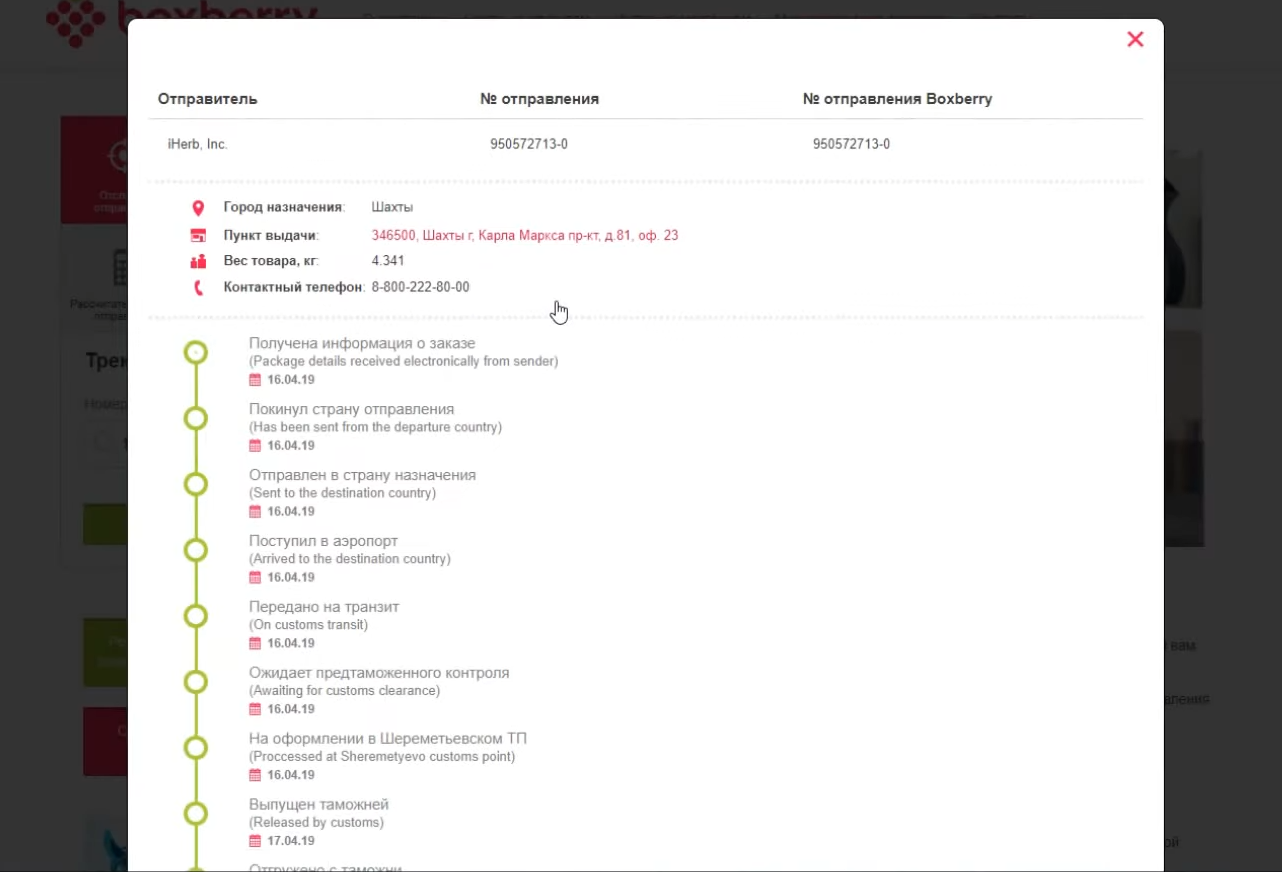This screenshot has width=1282, height=872.
Task: Select status Ожидает предтаможенного контроля
Action: click(379, 674)
